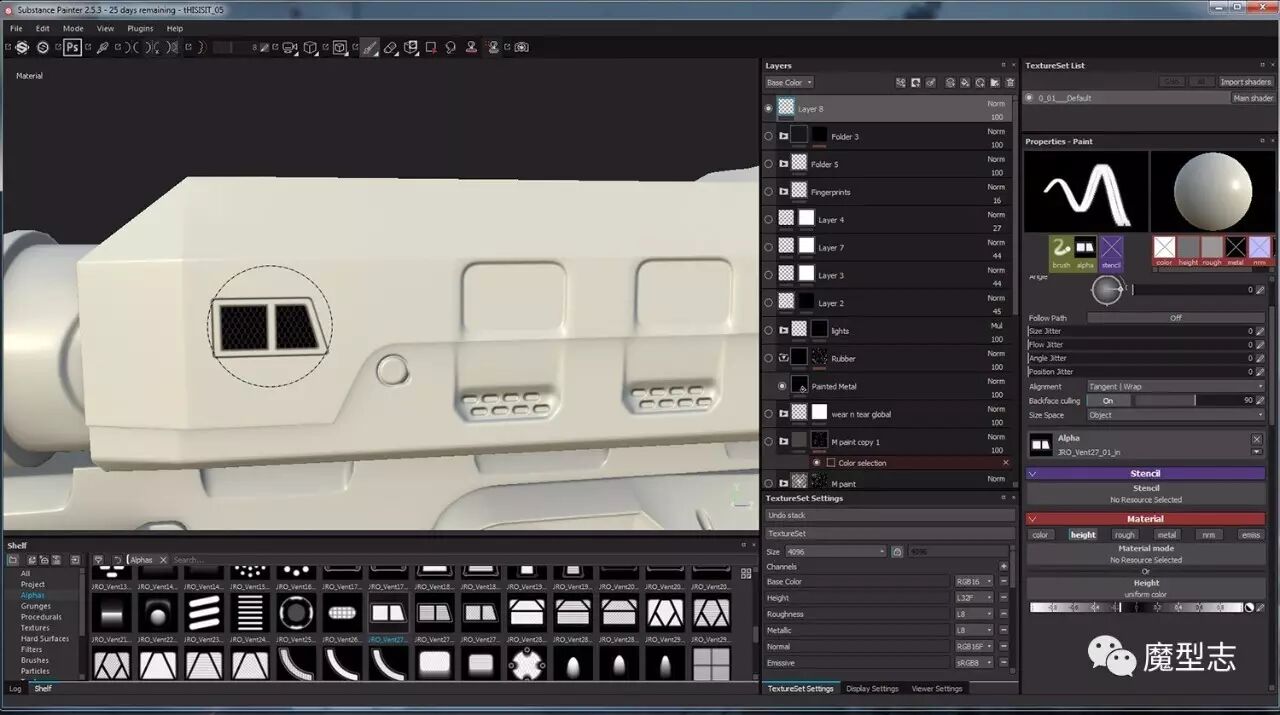
Task: Select the Grunges shelf category
Action: click(35, 606)
